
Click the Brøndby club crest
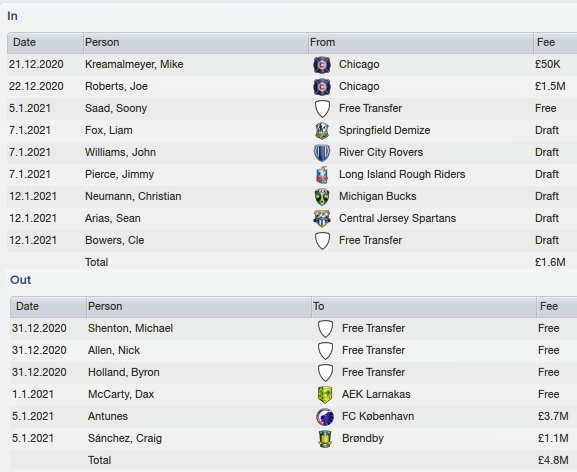(325, 439)
